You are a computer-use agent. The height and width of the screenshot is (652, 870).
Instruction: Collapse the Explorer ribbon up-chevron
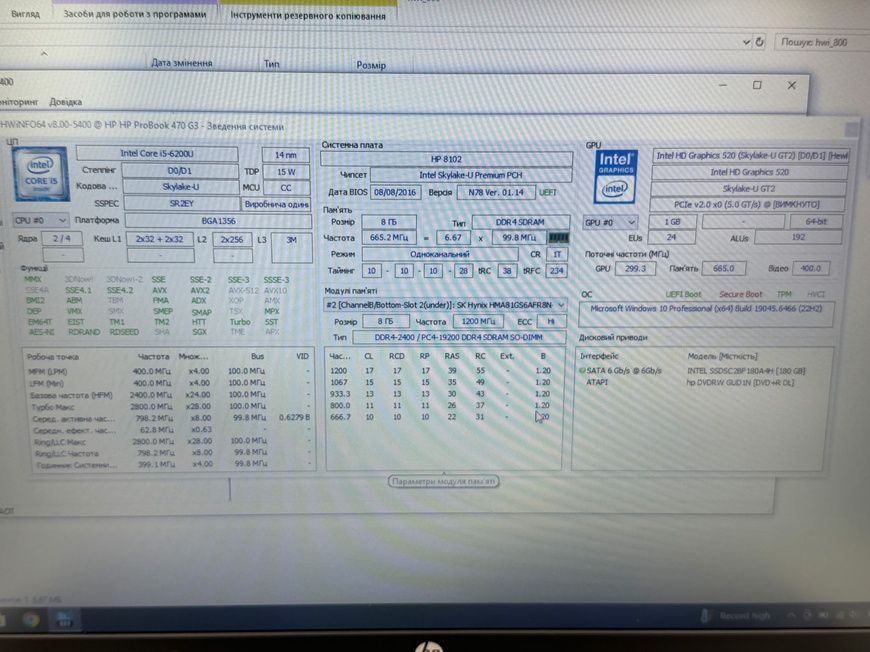pyautogui.click(x=44, y=54)
